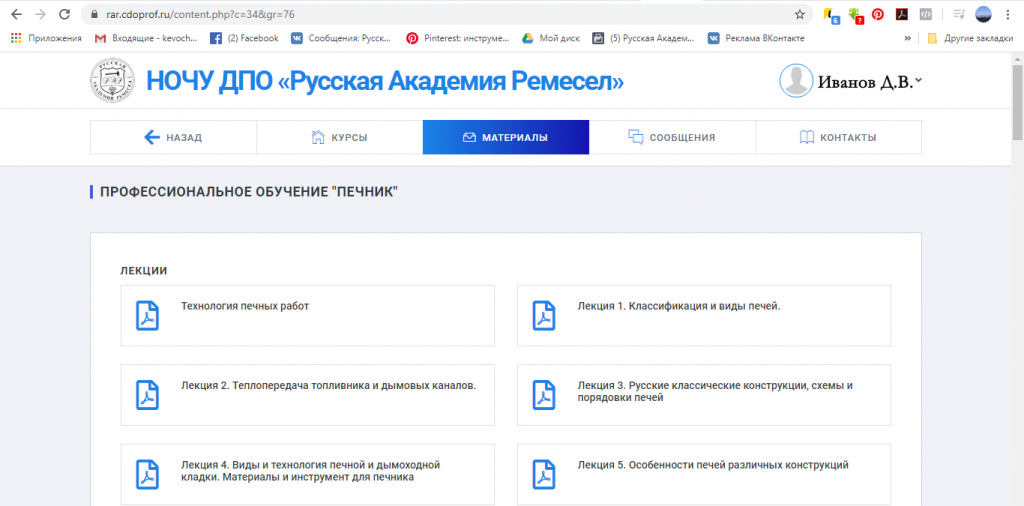Show more bookmarks with the » chevron
Viewport: 1024px width, 506px height.
coord(907,39)
